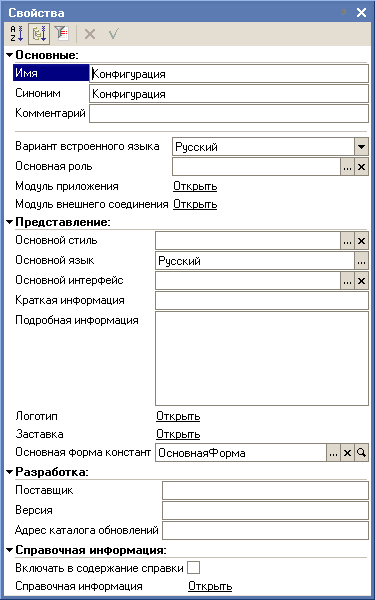Click the Подробная информация text area
The width and height of the screenshot is (375, 600).
click(x=262, y=358)
